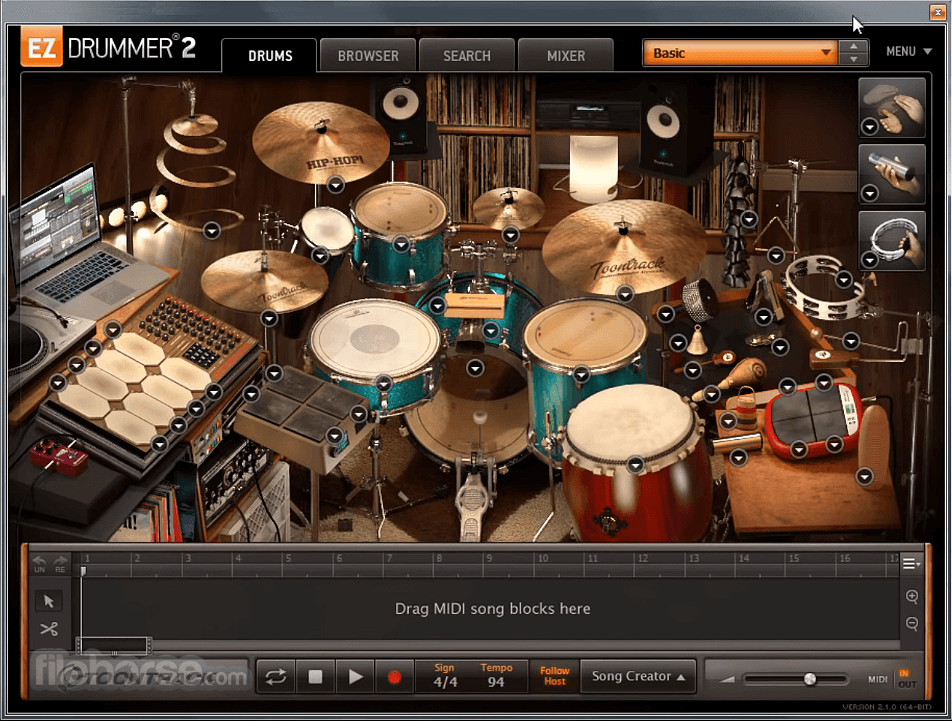Click the MIDI OUT indicator
Screen dimensions: 952x721
point(907,684)
